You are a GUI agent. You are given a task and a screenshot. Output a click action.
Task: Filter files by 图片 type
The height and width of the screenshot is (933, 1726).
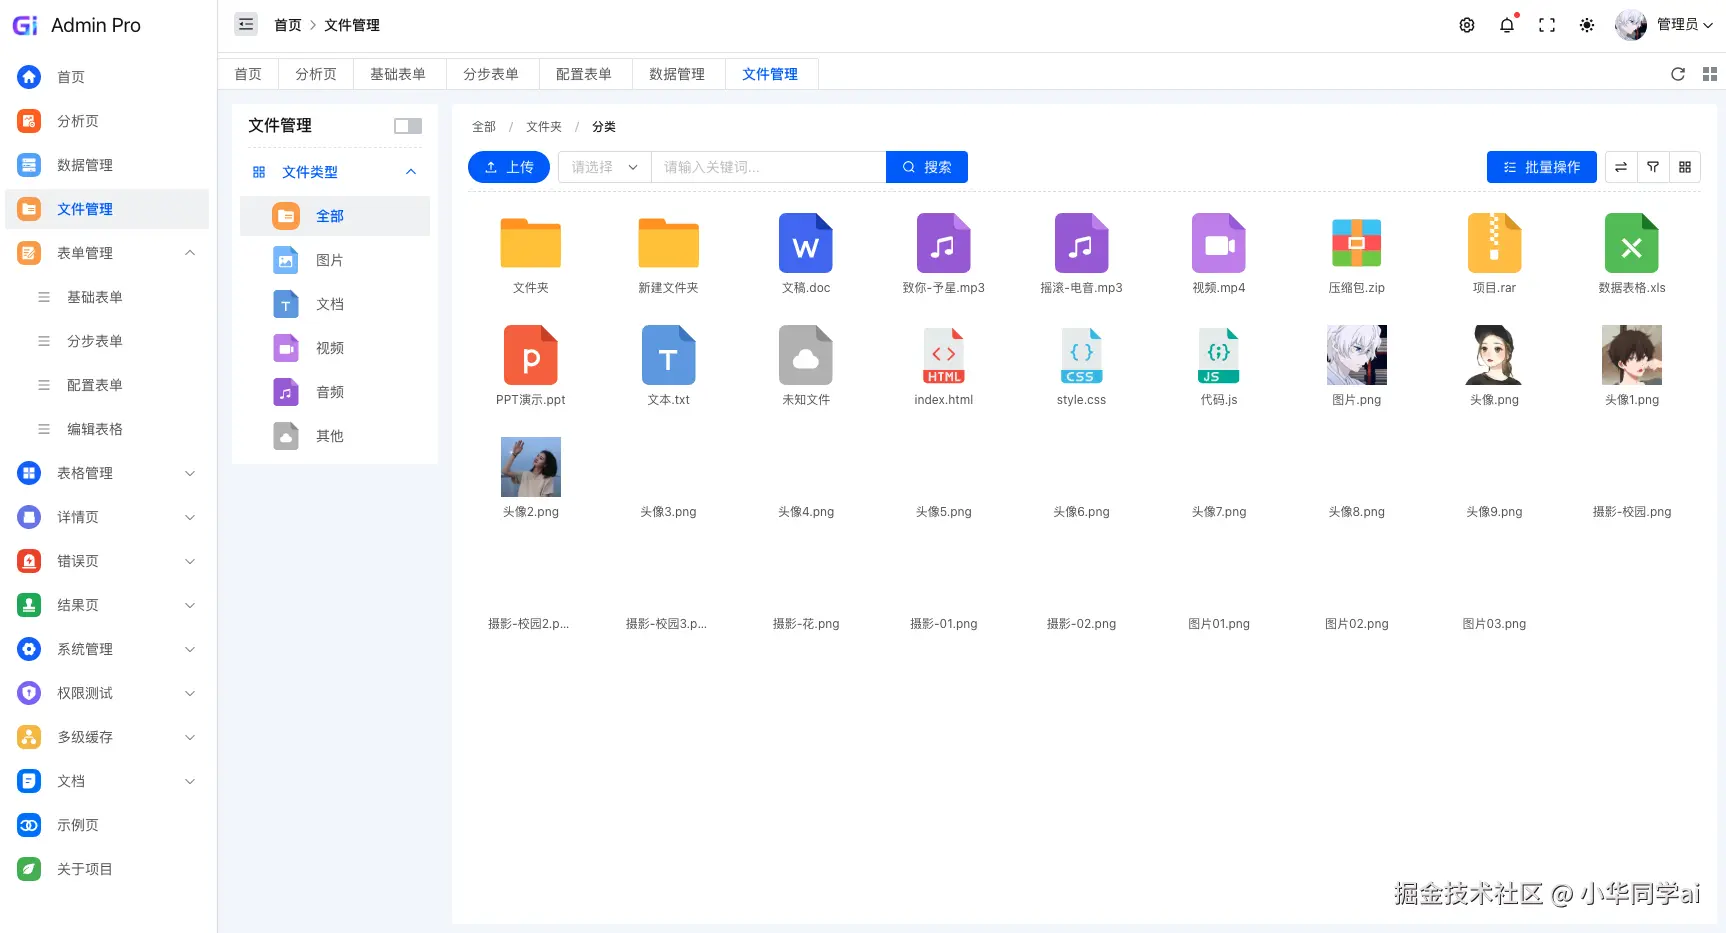(335, 260)
